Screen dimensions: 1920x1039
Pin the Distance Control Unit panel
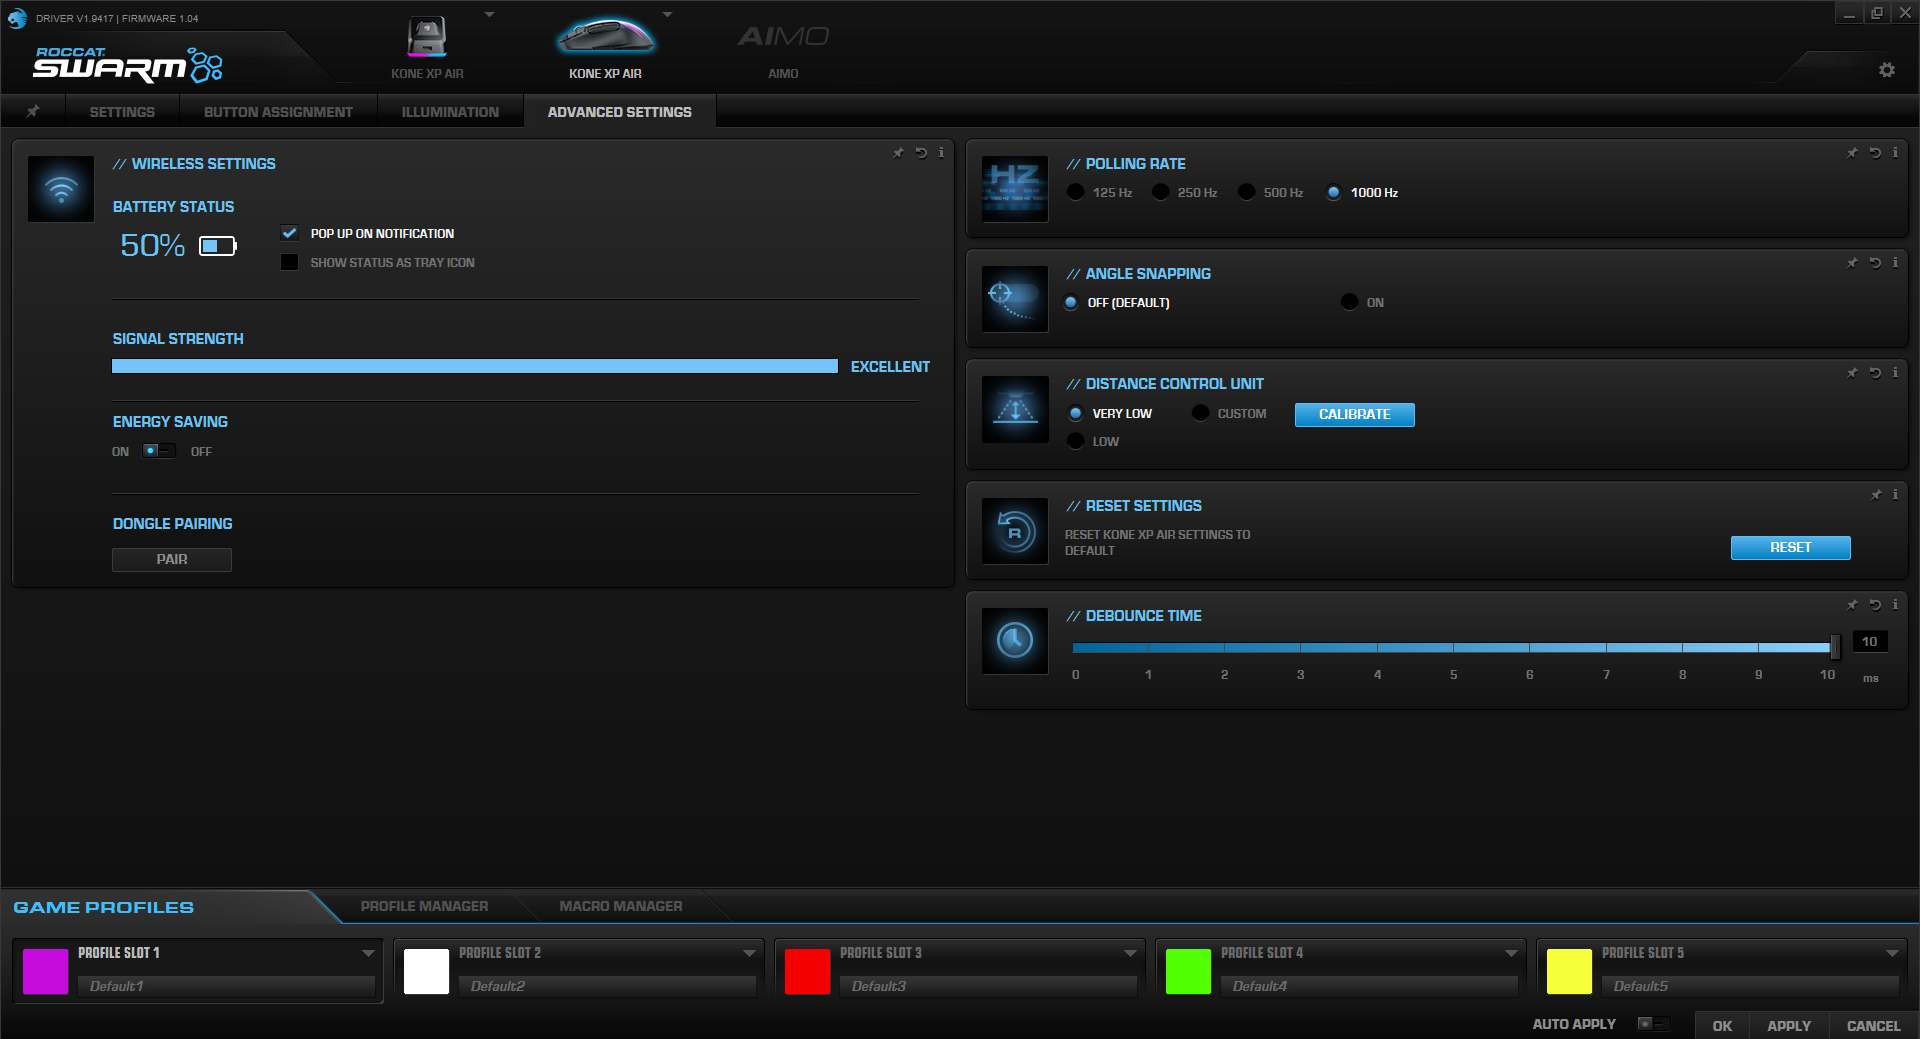pyautogui.click(x=1852, y=373)
